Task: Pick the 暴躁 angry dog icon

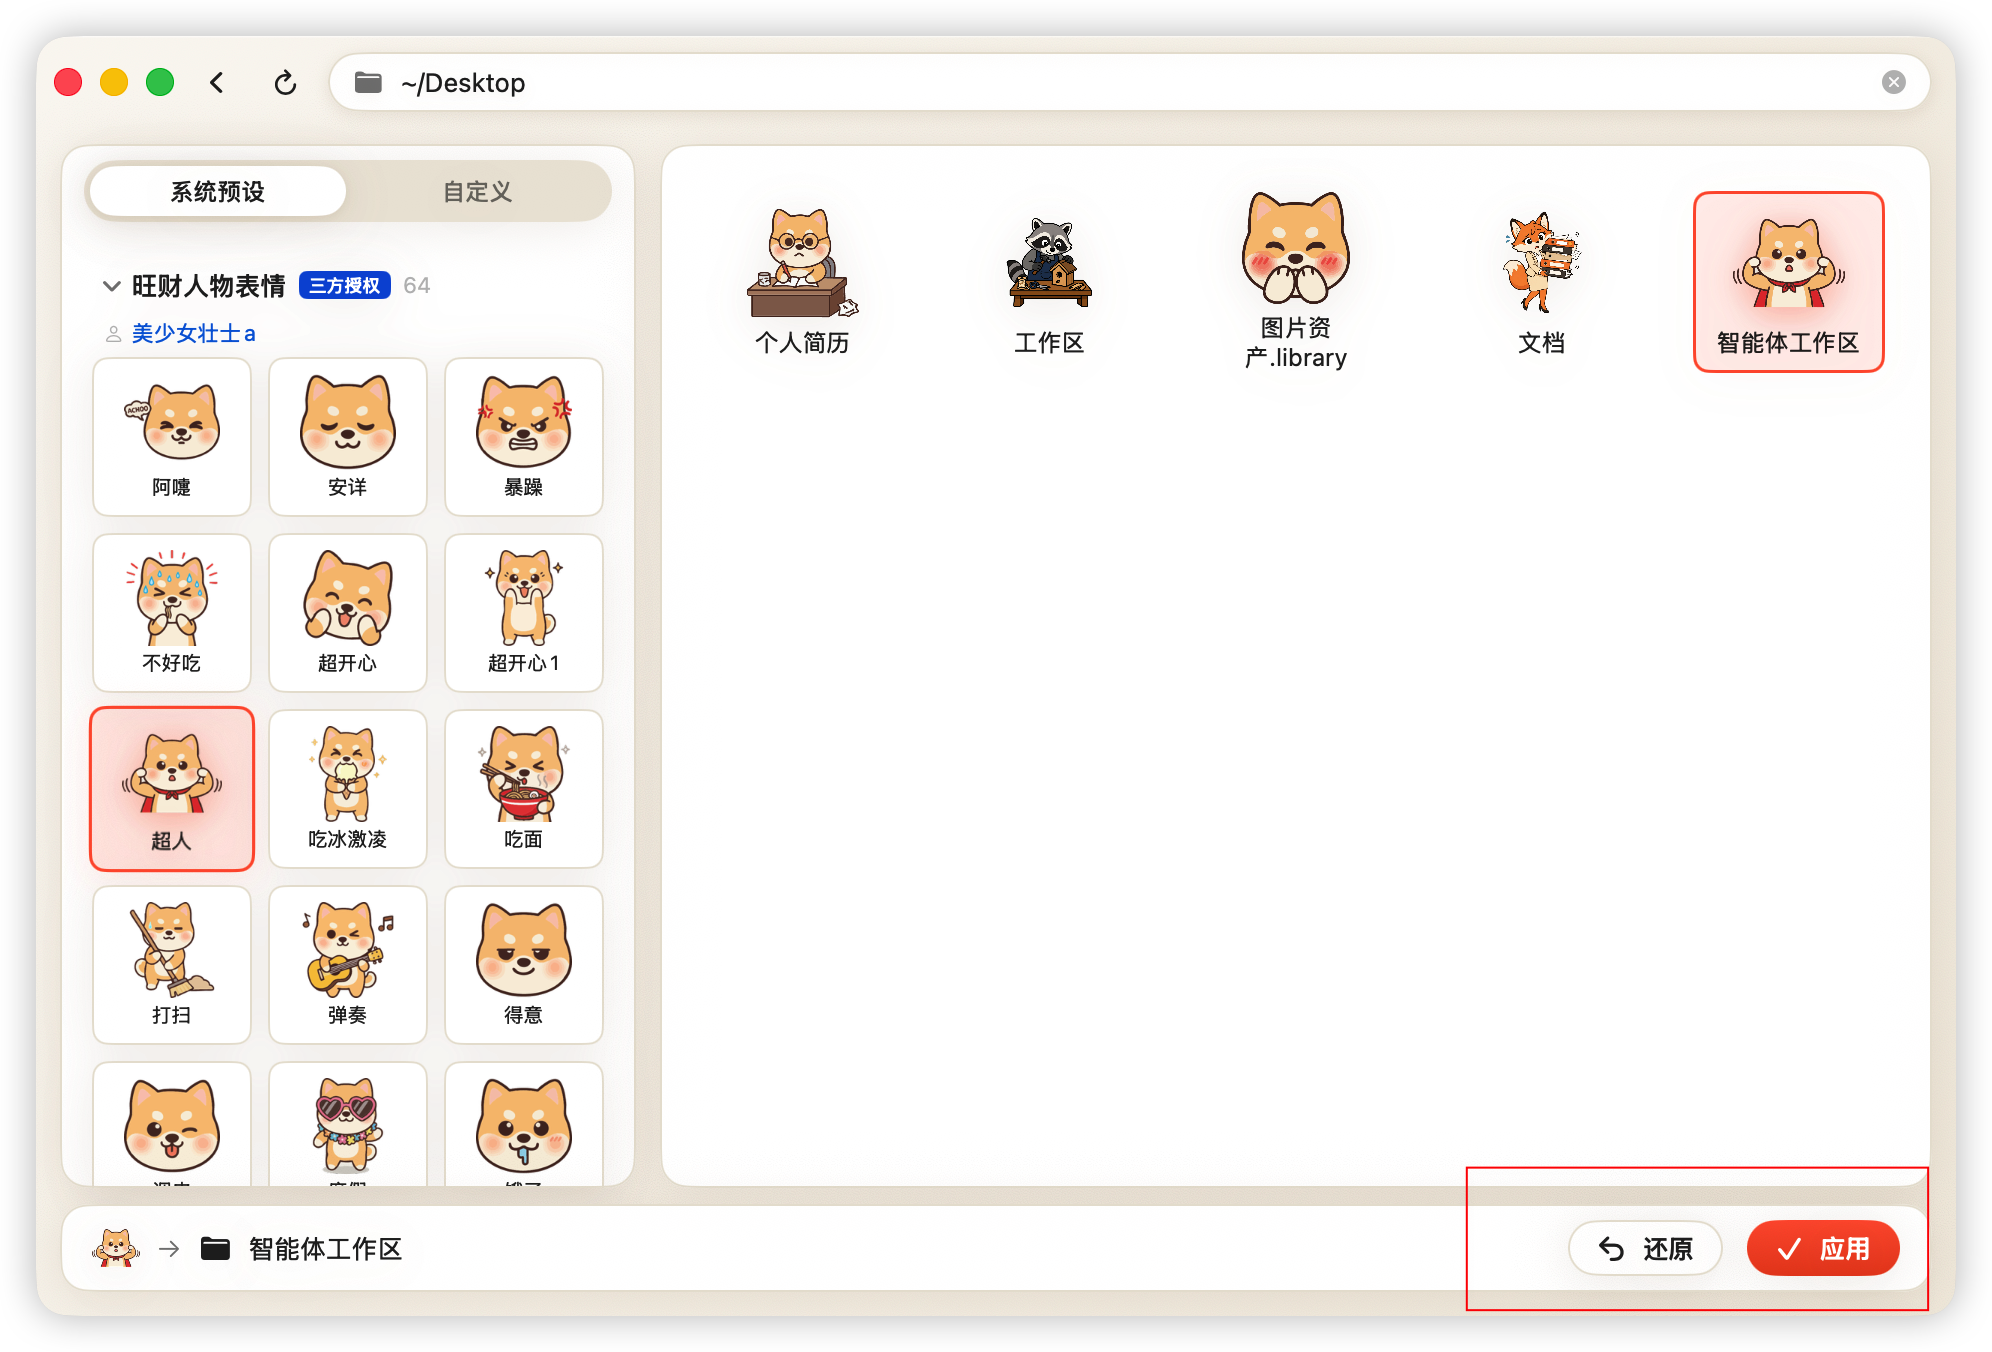Action: click(x=524, y=437)
